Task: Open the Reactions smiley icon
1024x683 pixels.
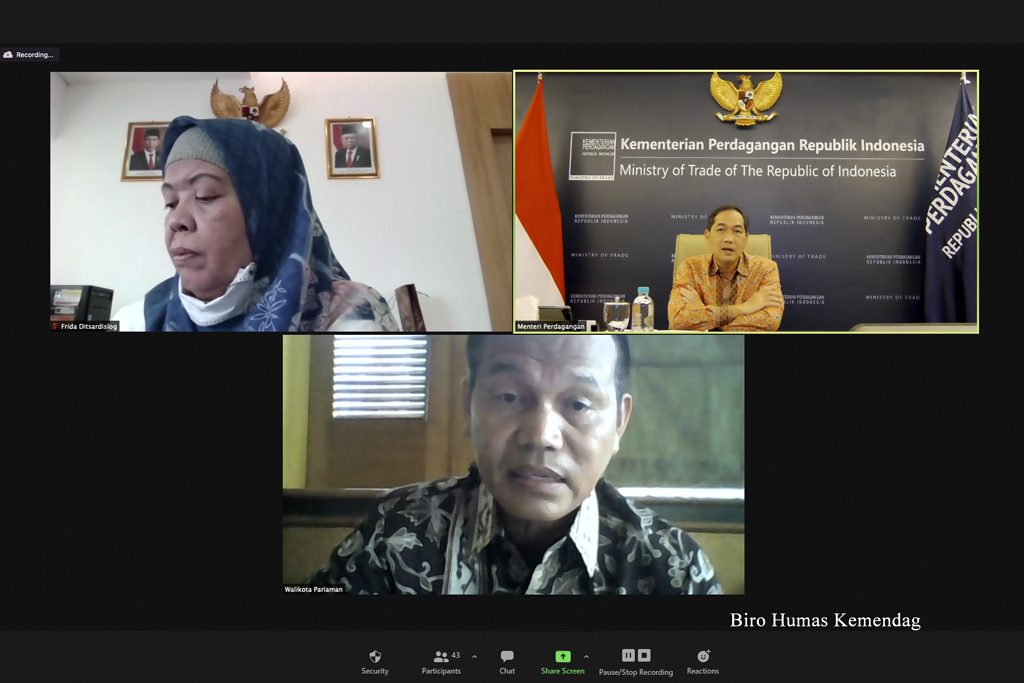Action: (x=703, y=656)
